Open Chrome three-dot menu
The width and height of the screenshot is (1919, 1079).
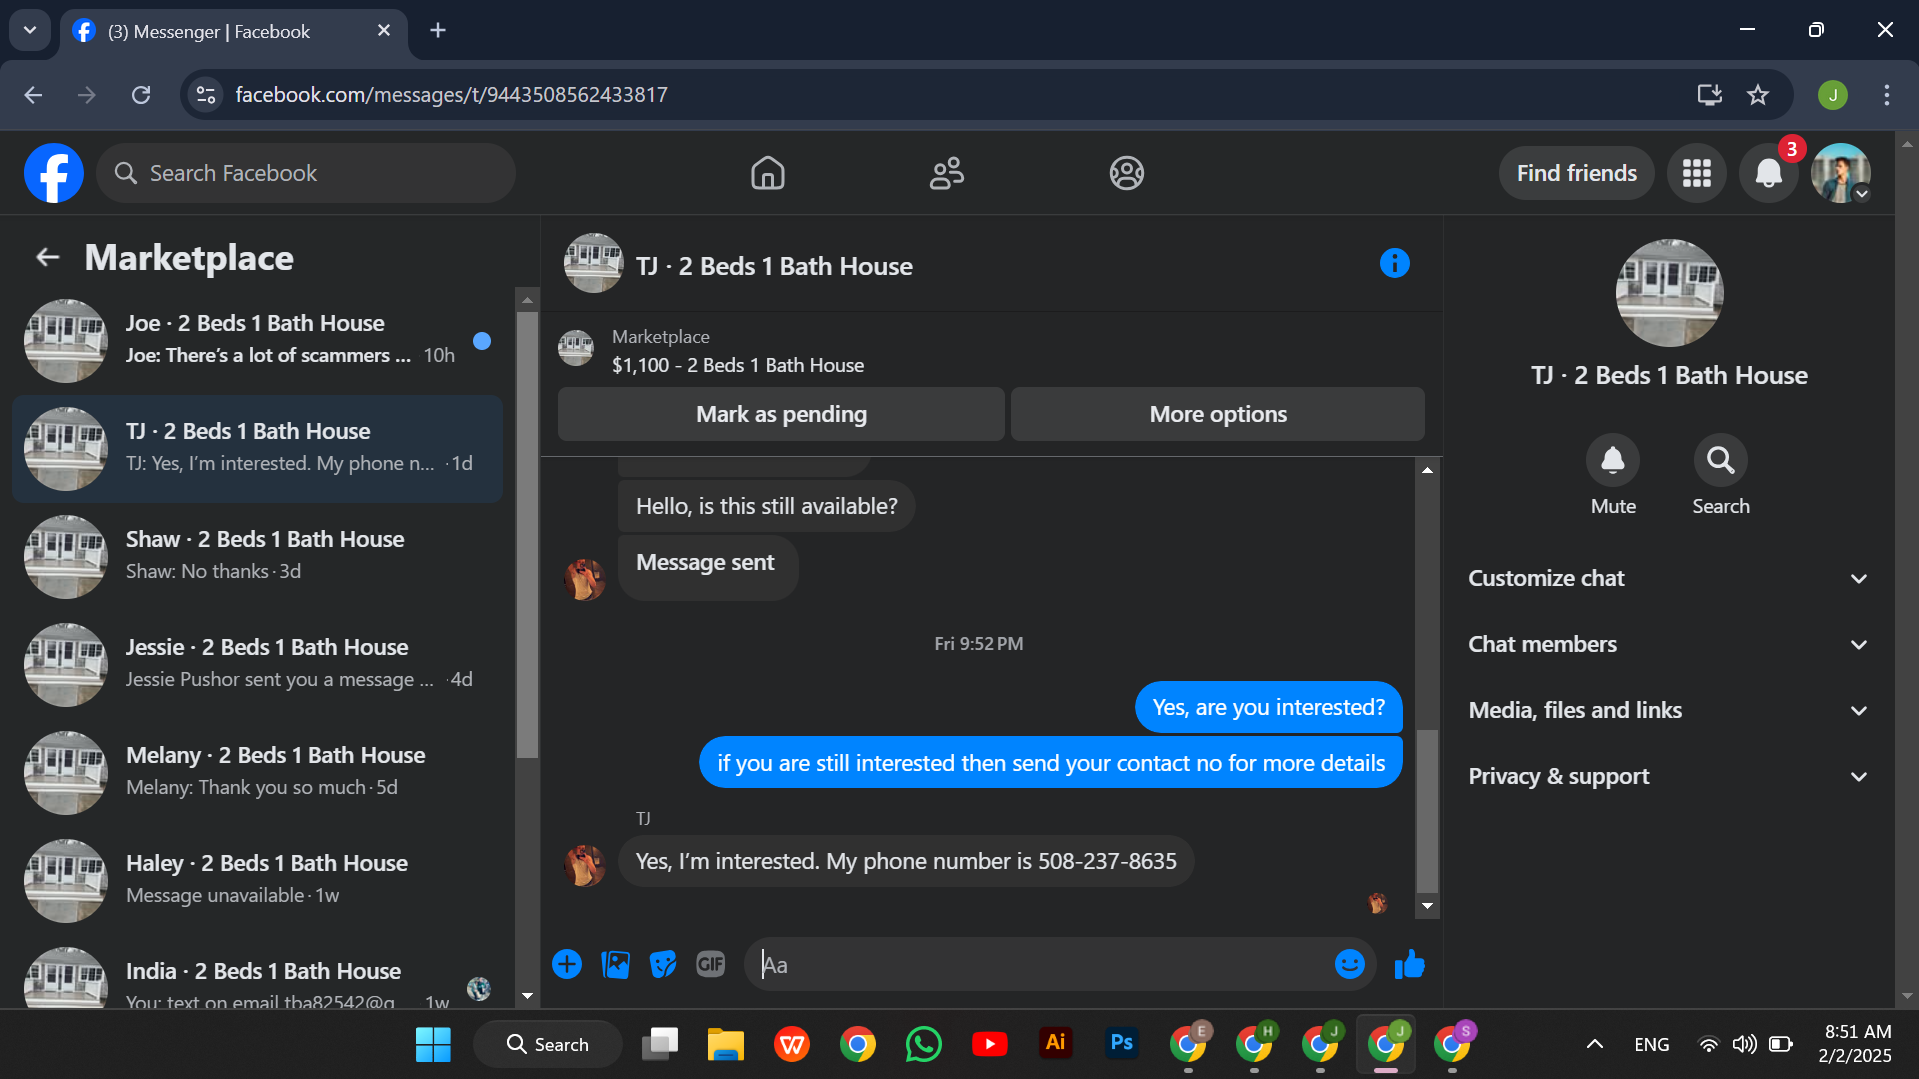(x=1886, y=95)
